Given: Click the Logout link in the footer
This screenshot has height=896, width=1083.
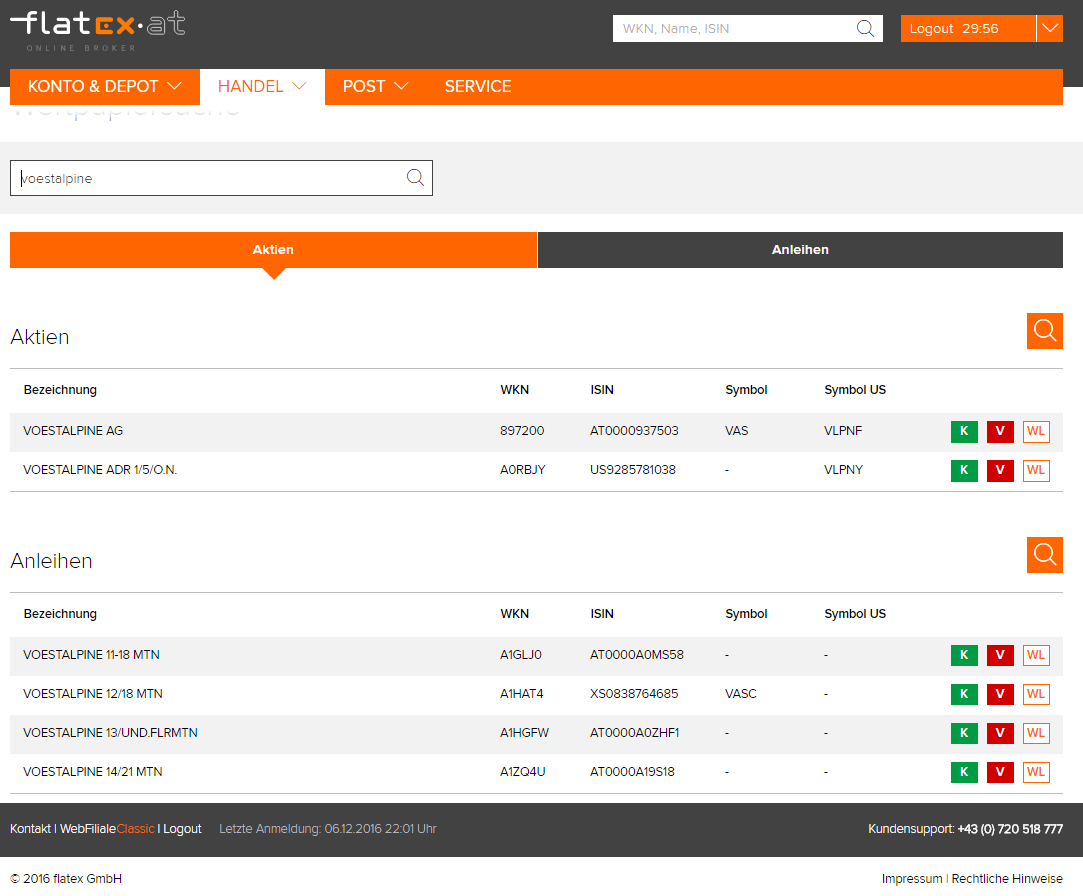Looking at the screenshot, I should (x=182, y=829).
